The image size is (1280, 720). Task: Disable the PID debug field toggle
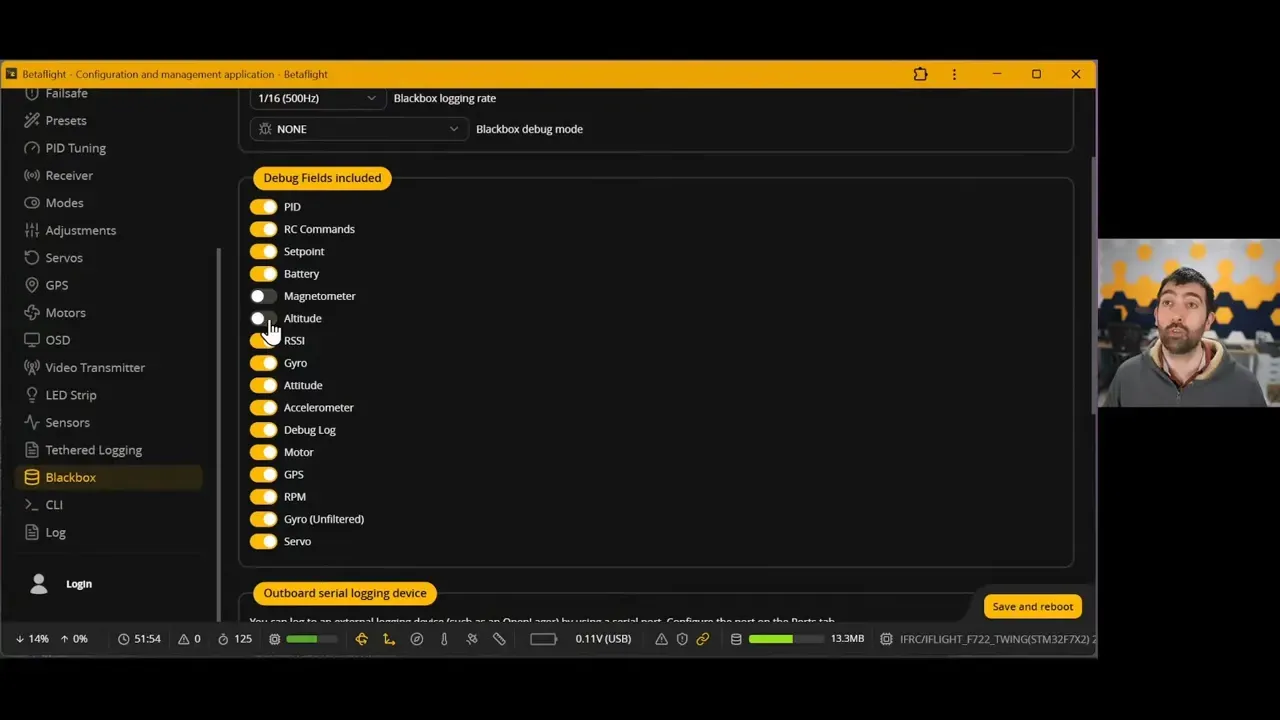264,207
